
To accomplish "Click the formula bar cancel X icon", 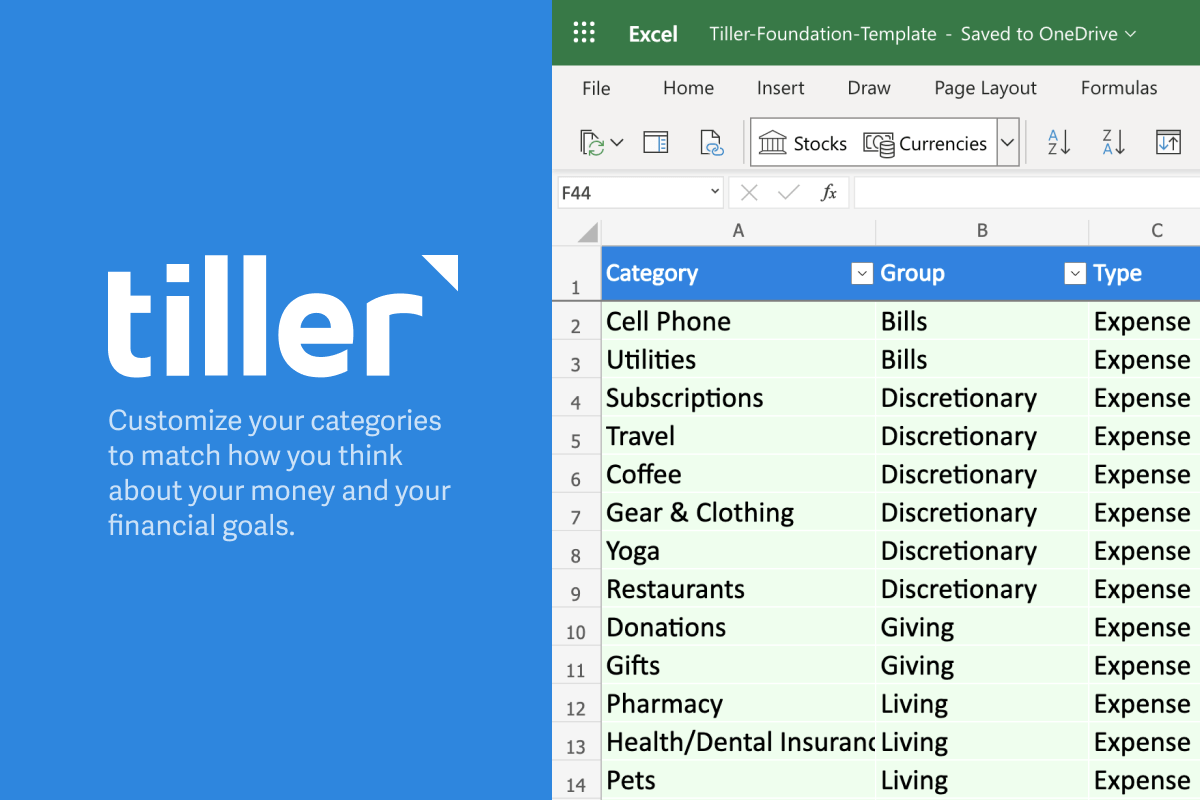I will pyautogui.click(x=749, y=193).
